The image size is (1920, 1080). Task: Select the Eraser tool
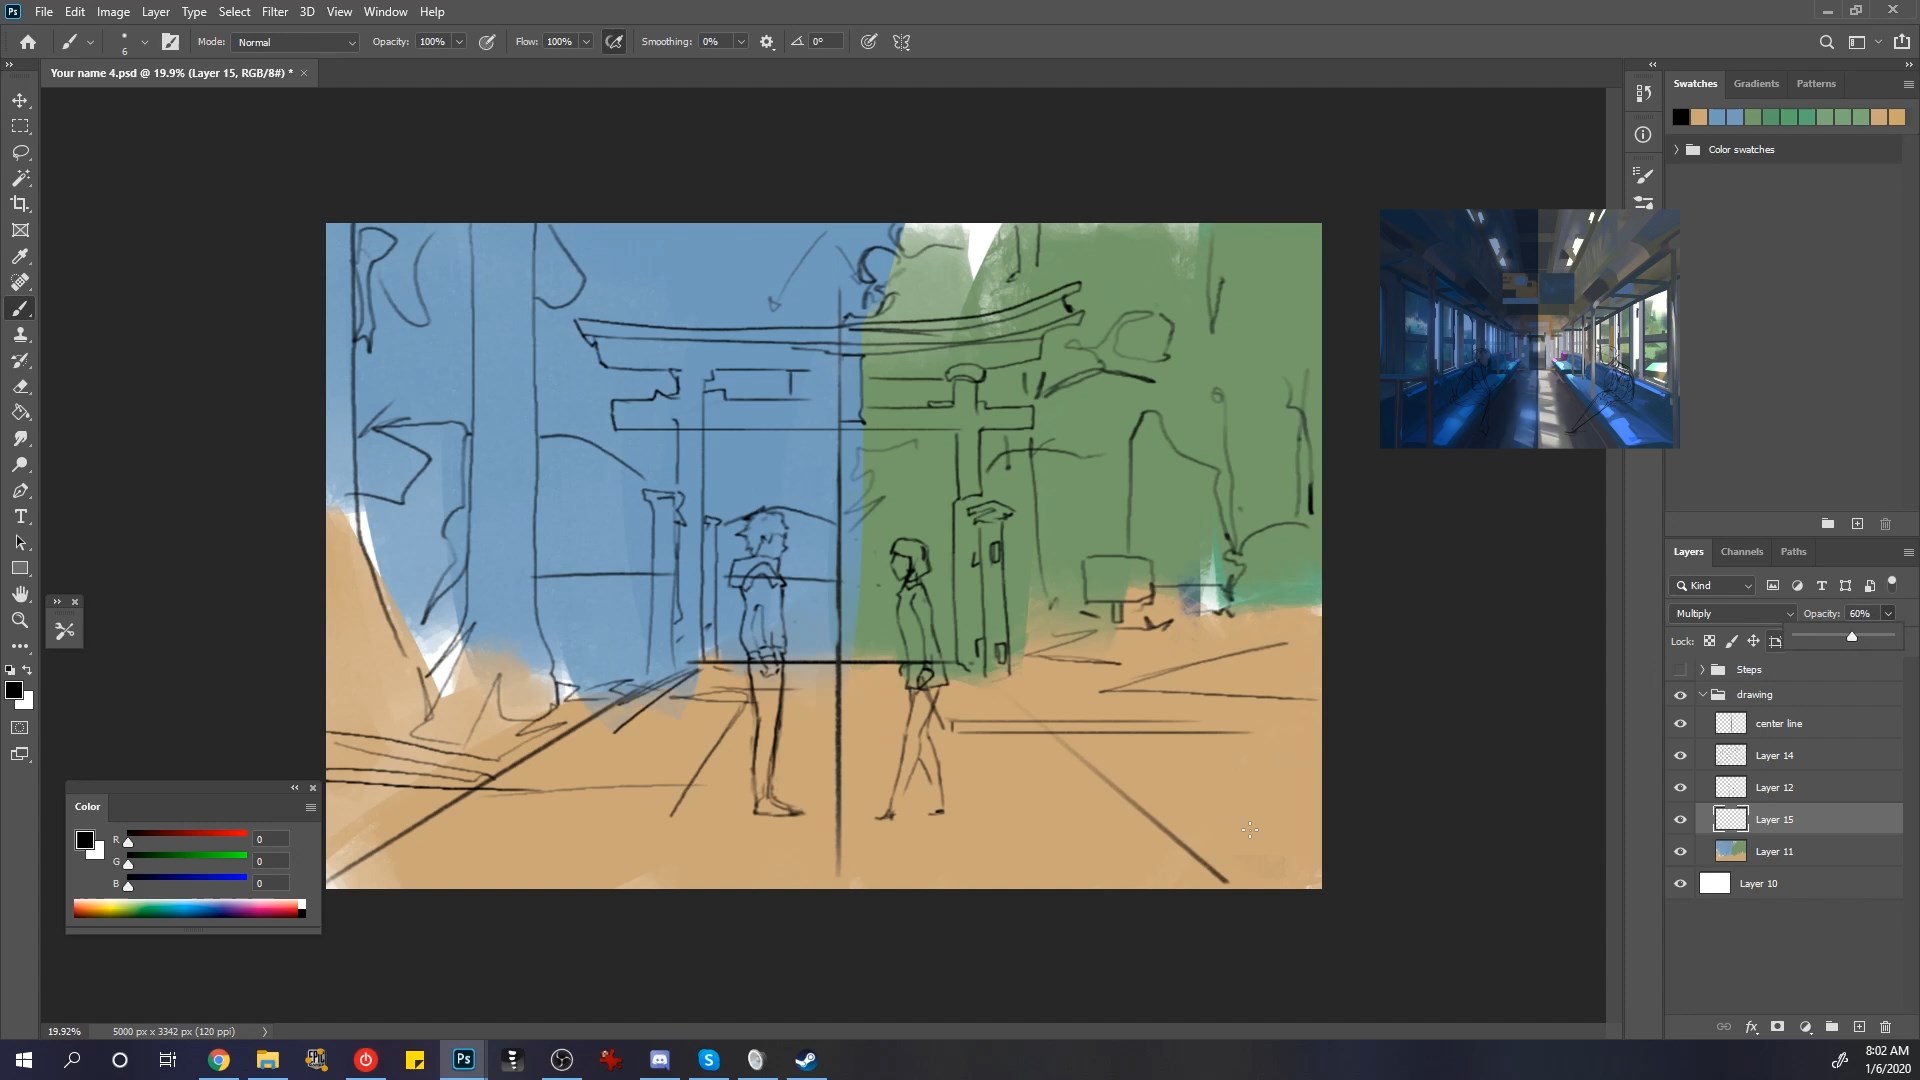20,386
